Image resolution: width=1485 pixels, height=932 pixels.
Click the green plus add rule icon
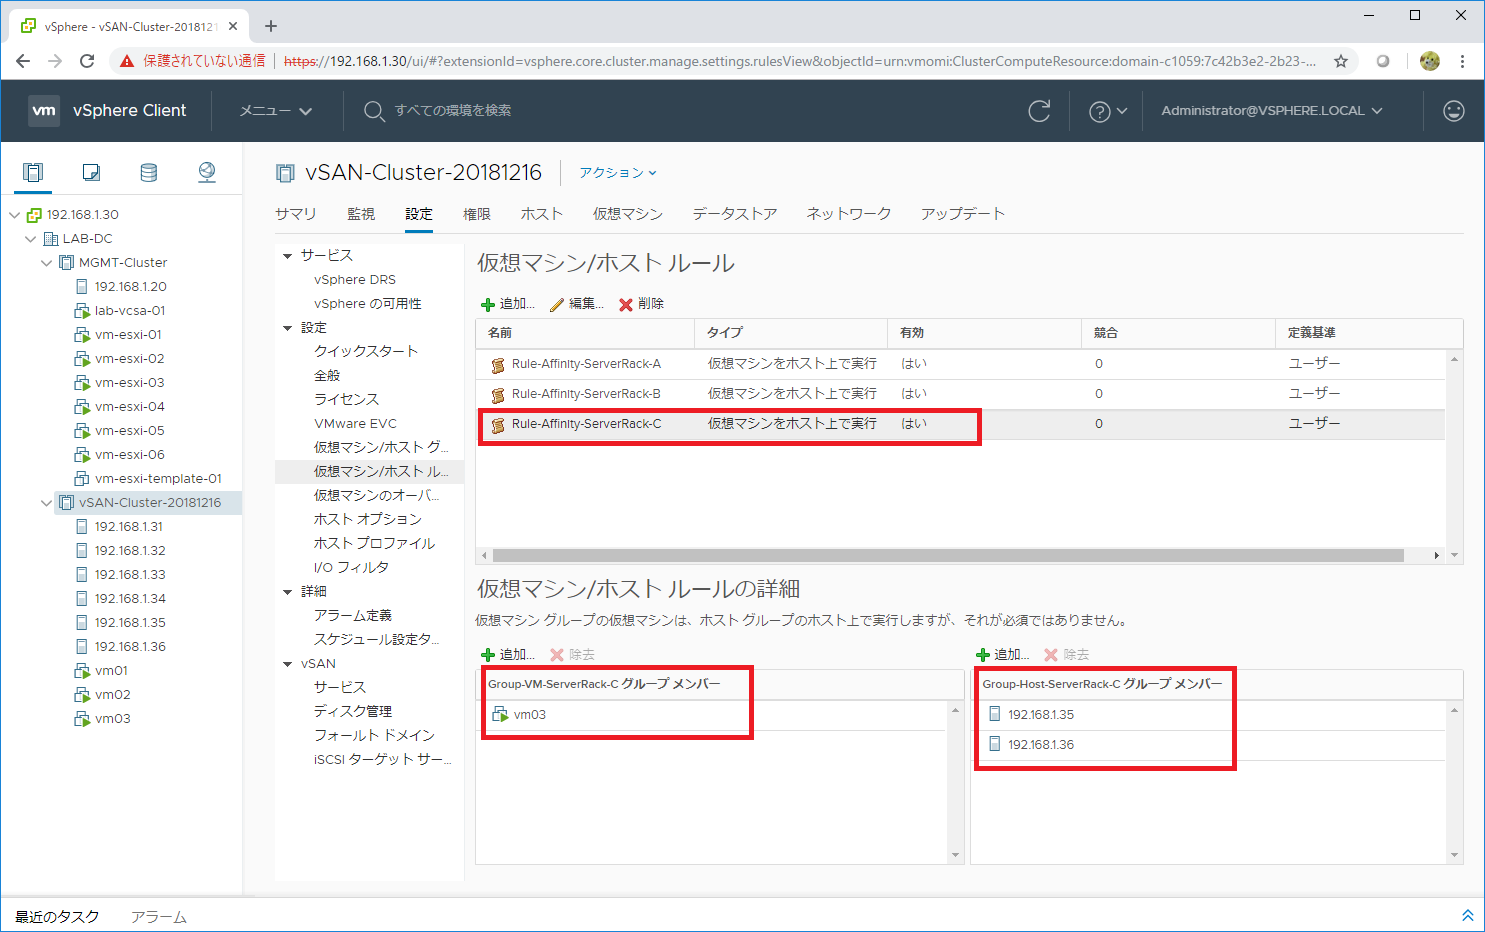coord(488,304)
